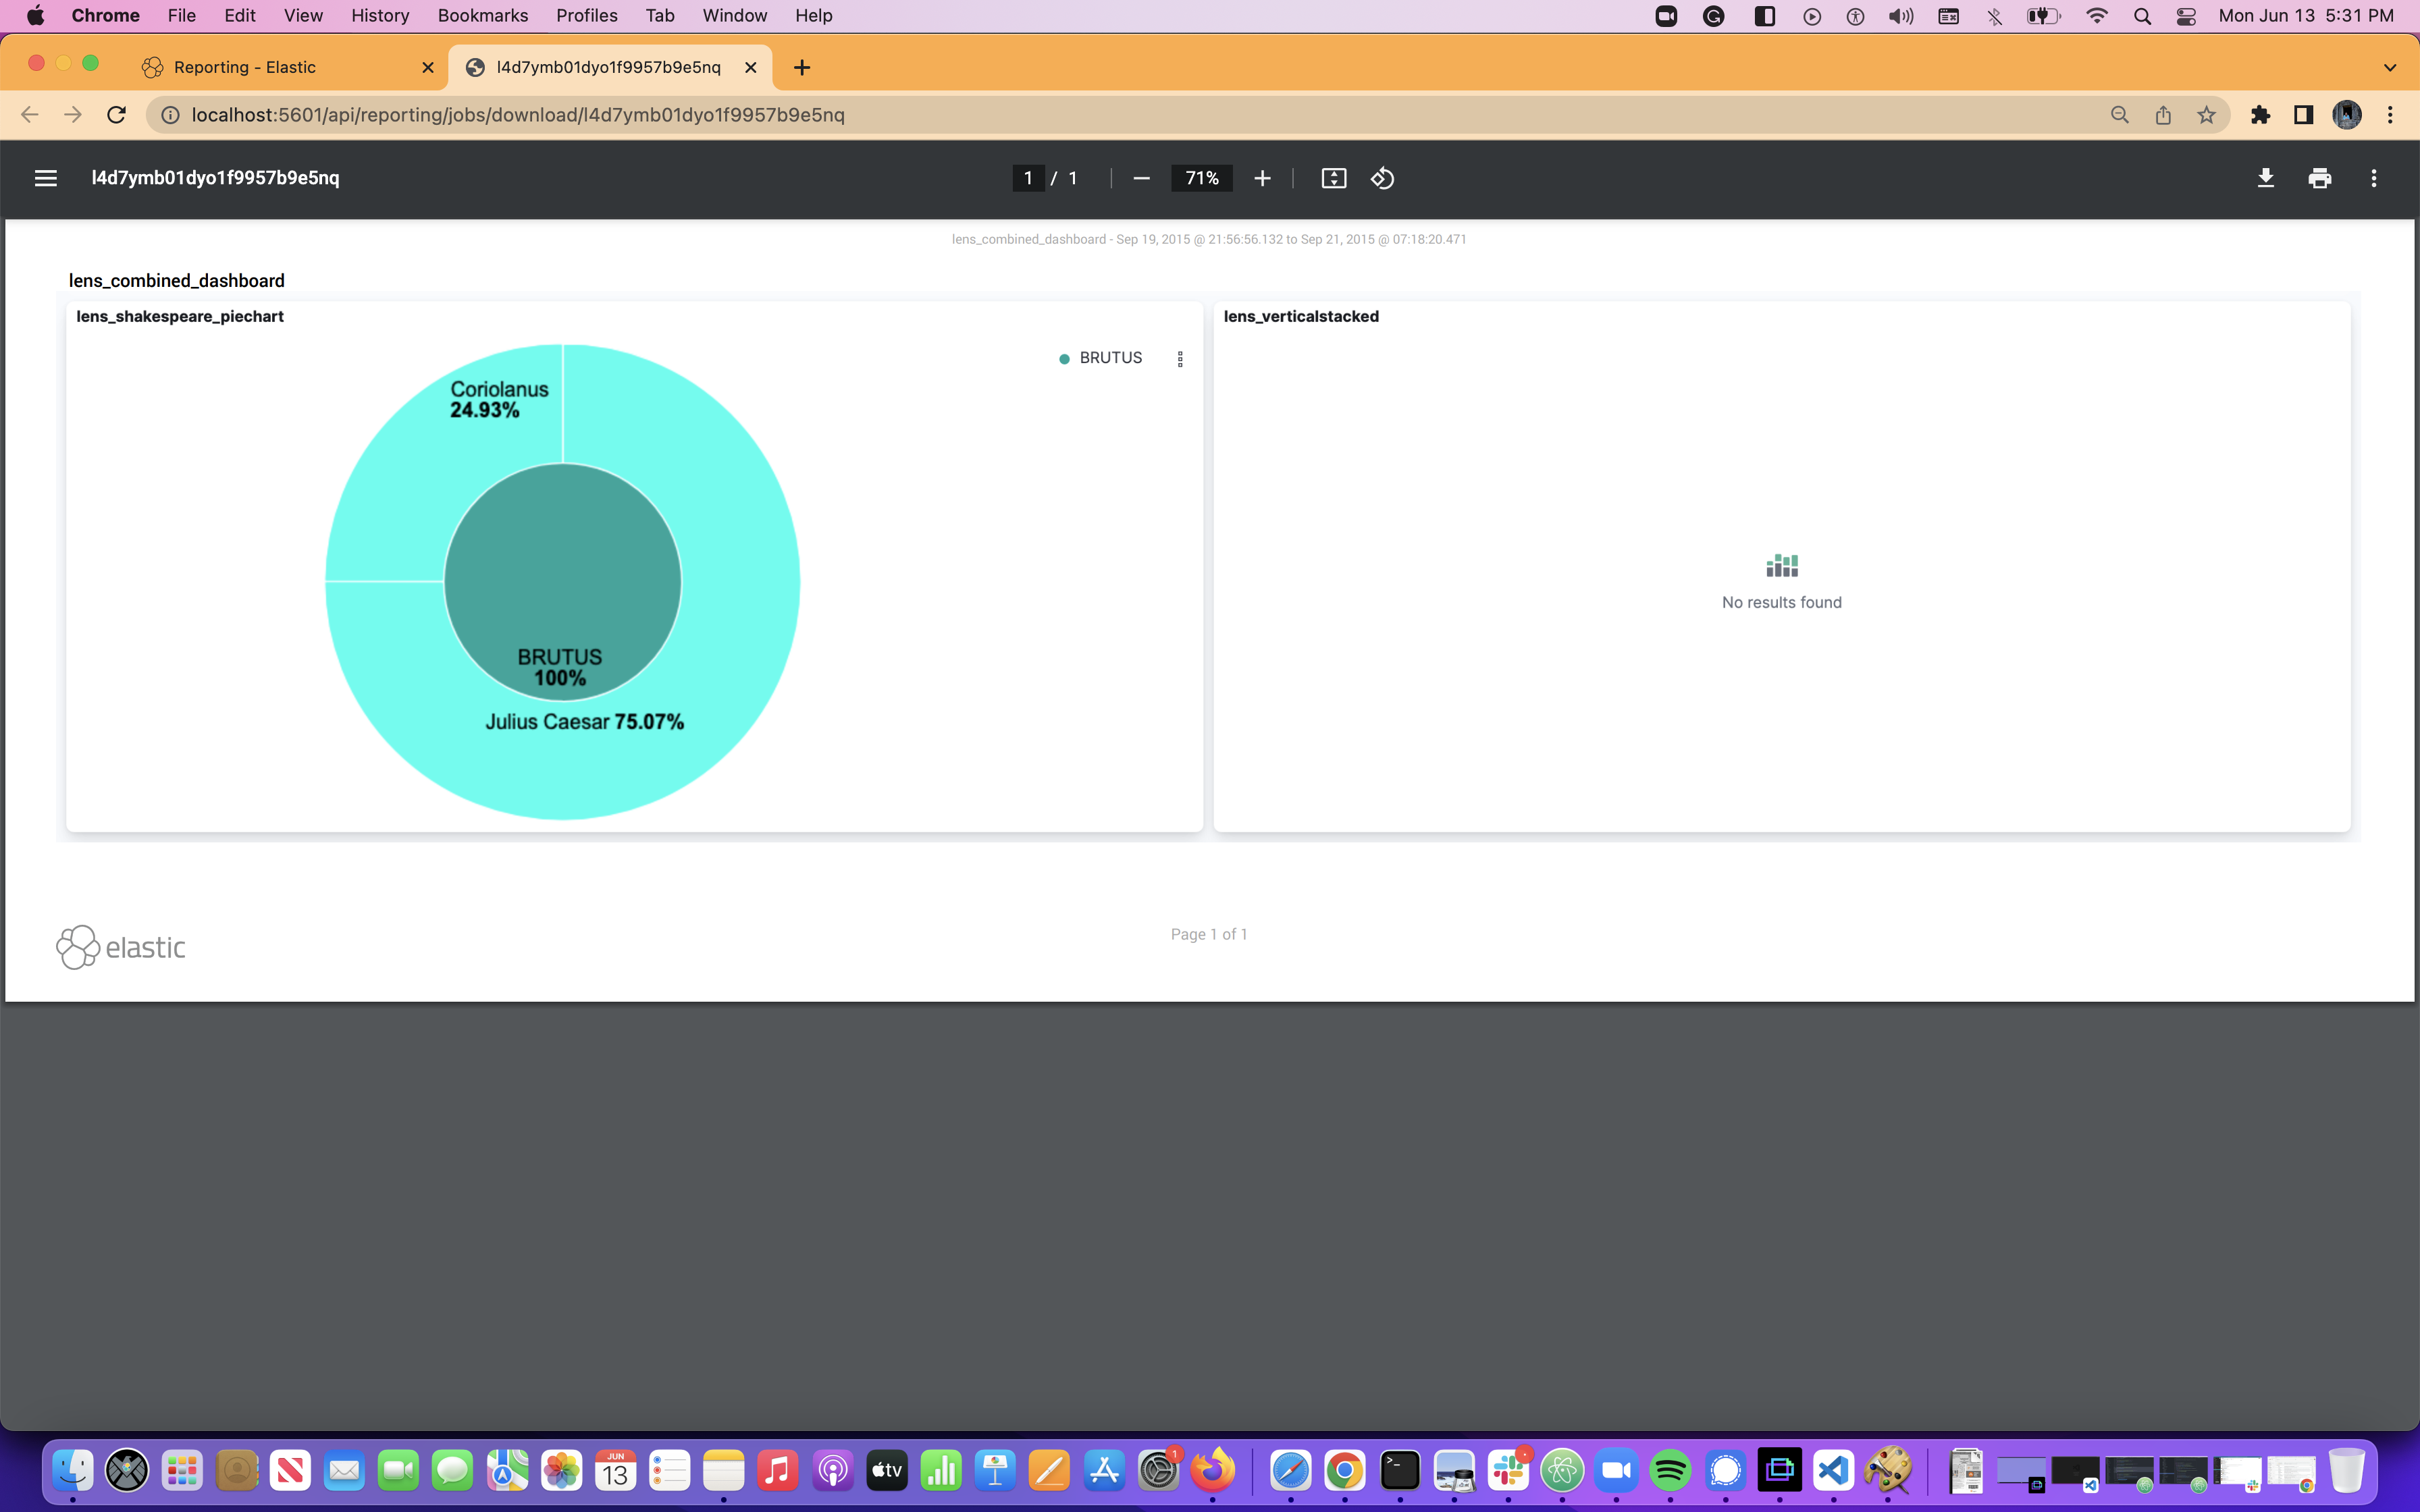Viewport: 2420px width, 1512px height.
Task: Bookmark this page with the star
Action: pyautogui.click(x=2207, y=115)
